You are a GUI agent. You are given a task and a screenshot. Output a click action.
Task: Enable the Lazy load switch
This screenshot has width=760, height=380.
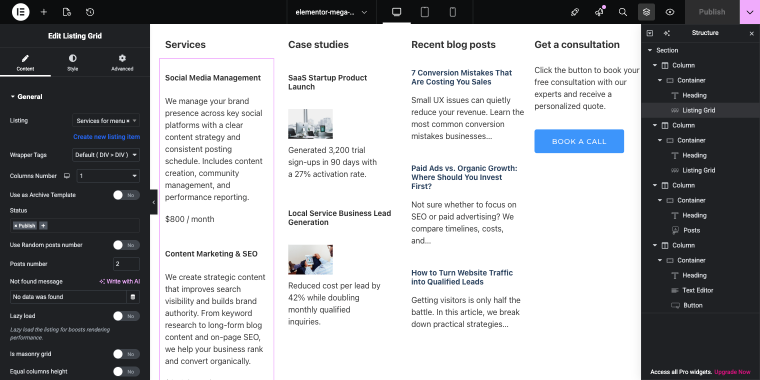click(126, 316)
